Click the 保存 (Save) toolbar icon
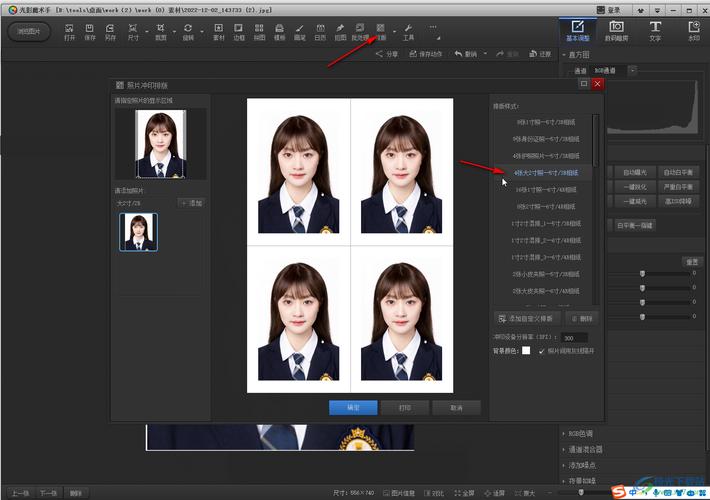The height and width of the screenshot is (500, 710). 91,31
